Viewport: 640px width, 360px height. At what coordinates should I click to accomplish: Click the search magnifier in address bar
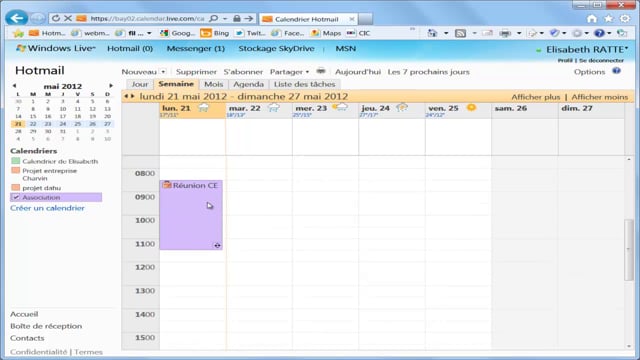tap(213, 18)
